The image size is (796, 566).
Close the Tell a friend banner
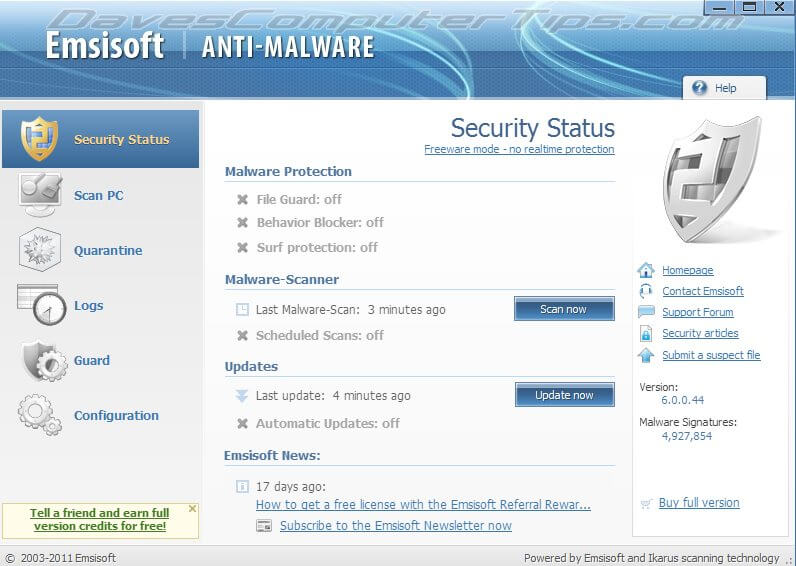coord(192,508)
